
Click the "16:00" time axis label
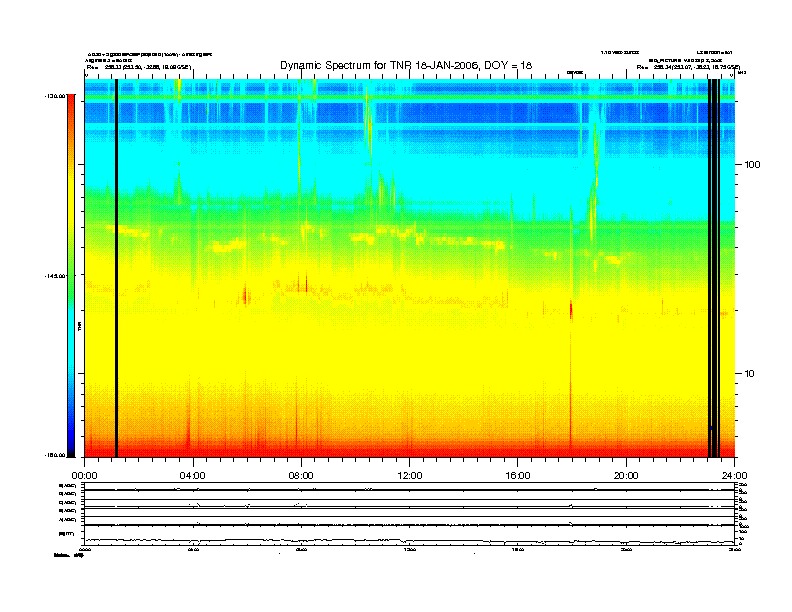(x=518, y=476)
